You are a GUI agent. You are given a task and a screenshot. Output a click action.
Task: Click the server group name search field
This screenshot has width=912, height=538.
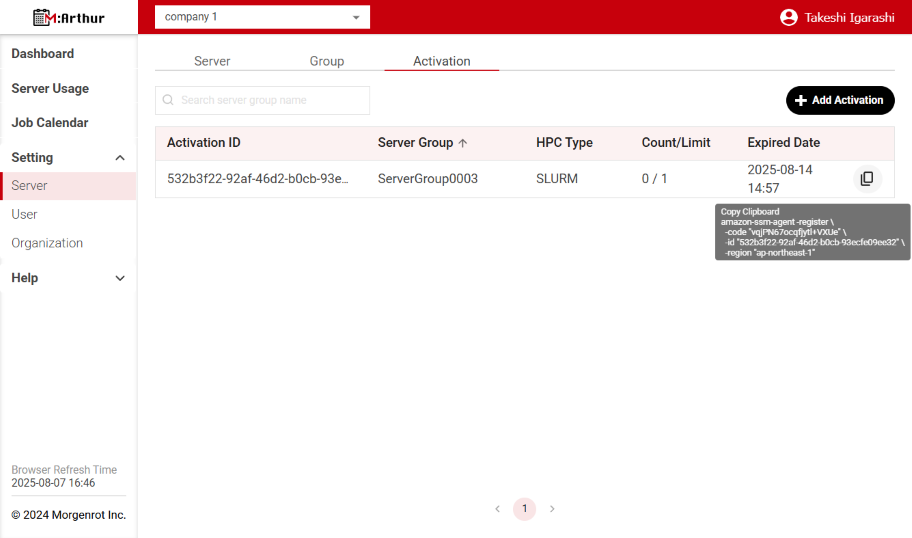270,100
